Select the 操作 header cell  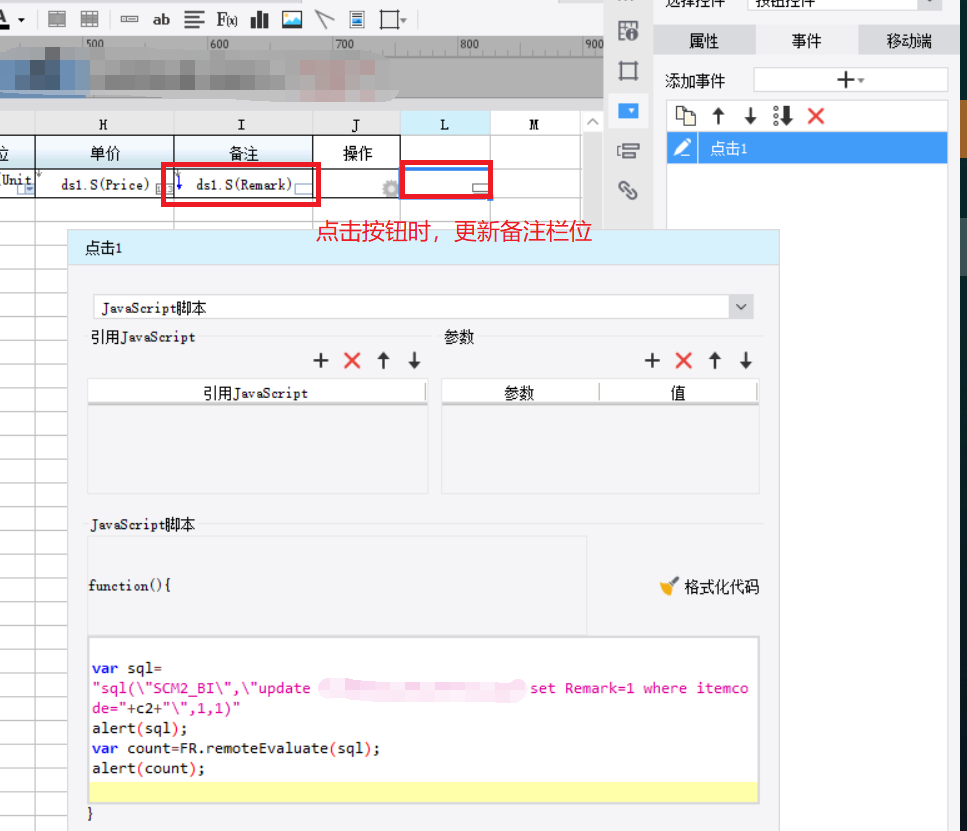pos(356,152)
